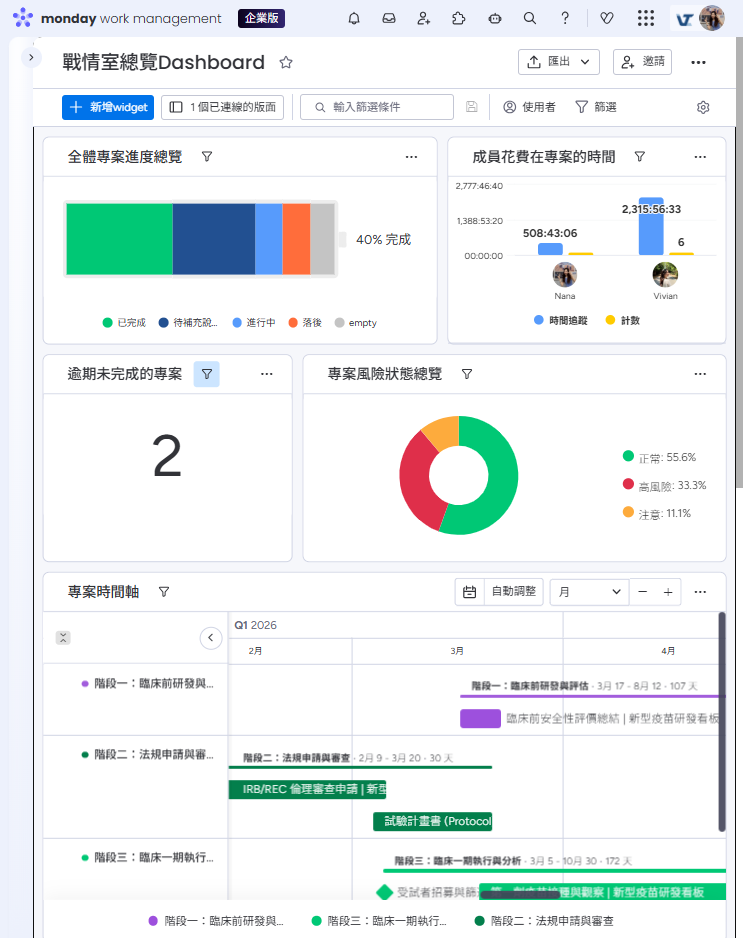Open the 篩選 filter button

pos(596,107)
